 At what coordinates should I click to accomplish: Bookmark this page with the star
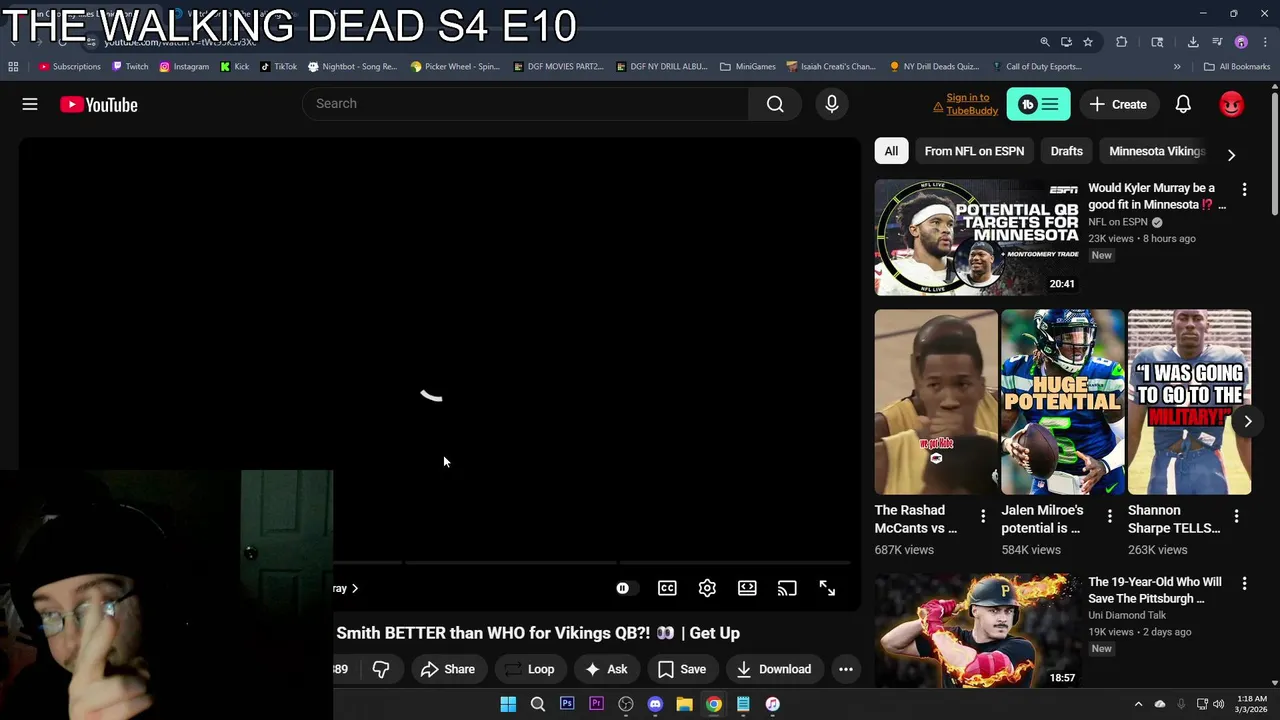click(x=1088, y=42)
